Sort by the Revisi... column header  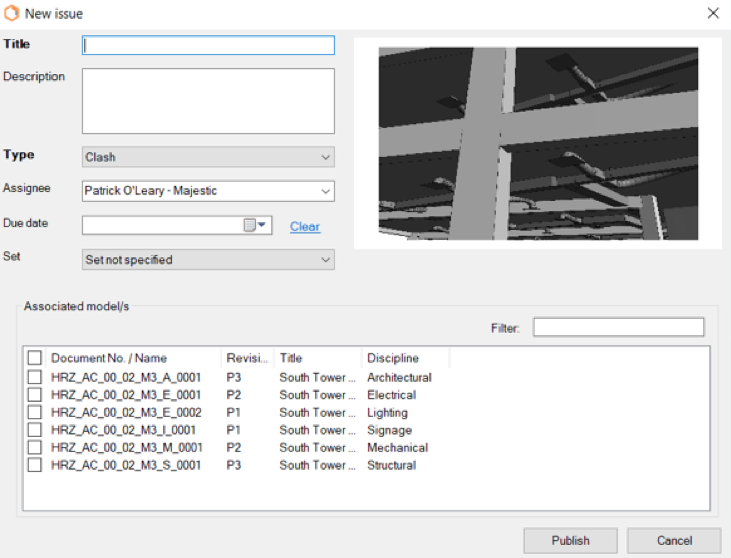pyautogui.click(x=247, y=358)
